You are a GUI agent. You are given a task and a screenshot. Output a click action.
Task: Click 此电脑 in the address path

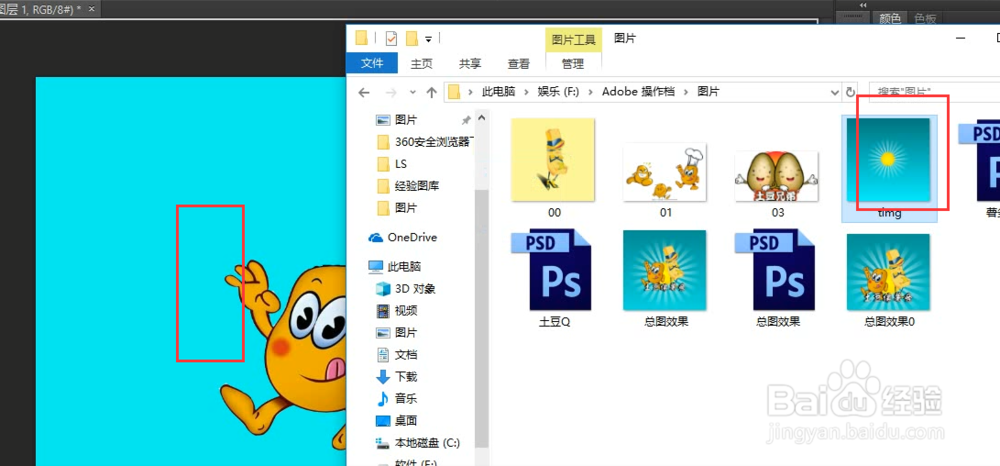point(499,92)
